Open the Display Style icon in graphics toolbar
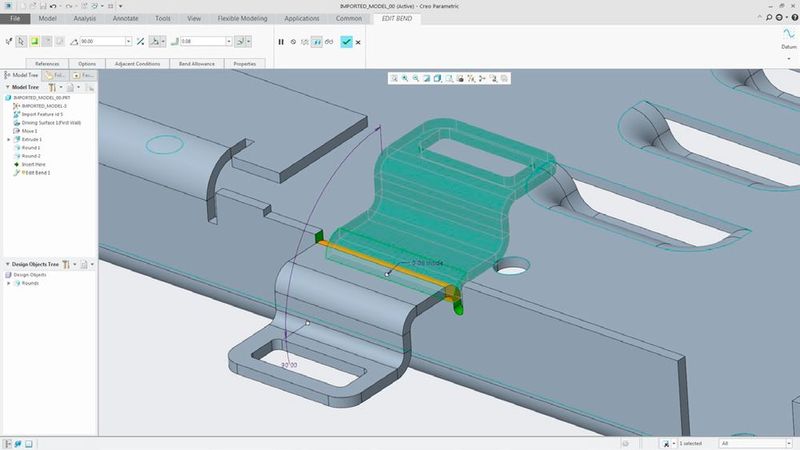800x450 pixels. point(438,78)
